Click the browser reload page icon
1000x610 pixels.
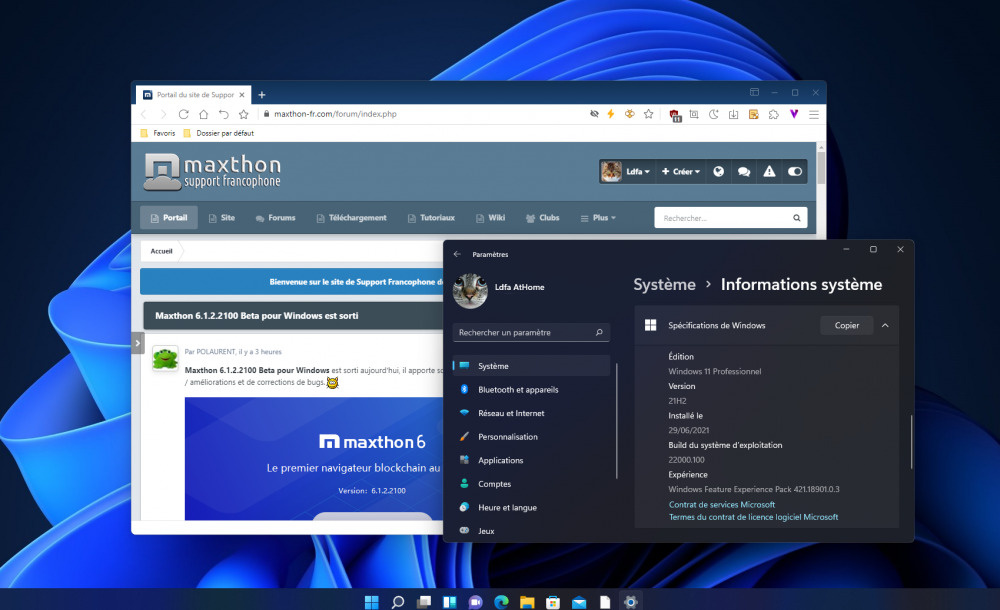pos(183,114)
